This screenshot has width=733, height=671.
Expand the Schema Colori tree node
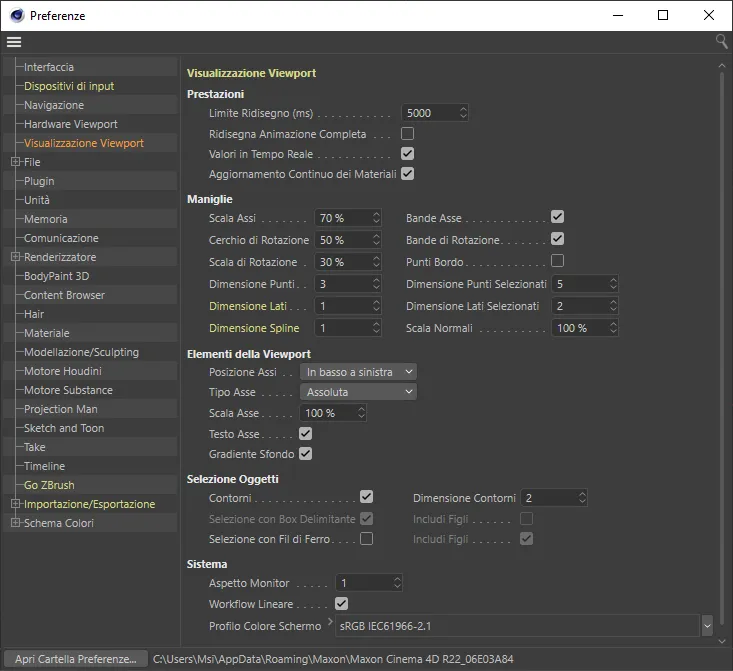[15, 523]
